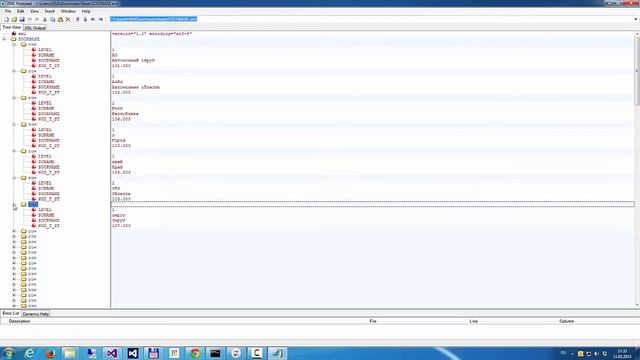Open Windows Explorer from taskbar

click(x=70, y=353)
